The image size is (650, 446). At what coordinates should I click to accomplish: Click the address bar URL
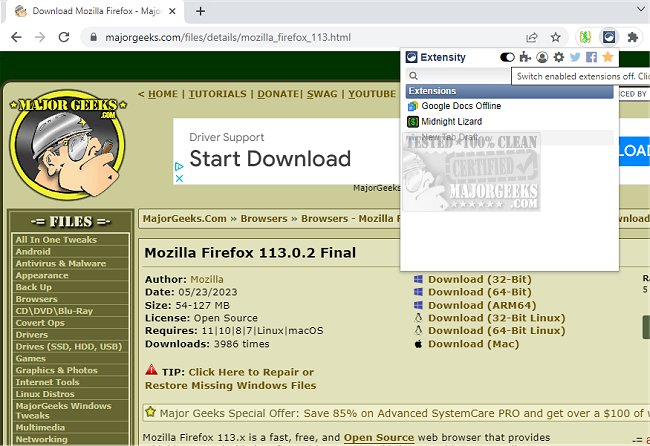tap(228, 38)
